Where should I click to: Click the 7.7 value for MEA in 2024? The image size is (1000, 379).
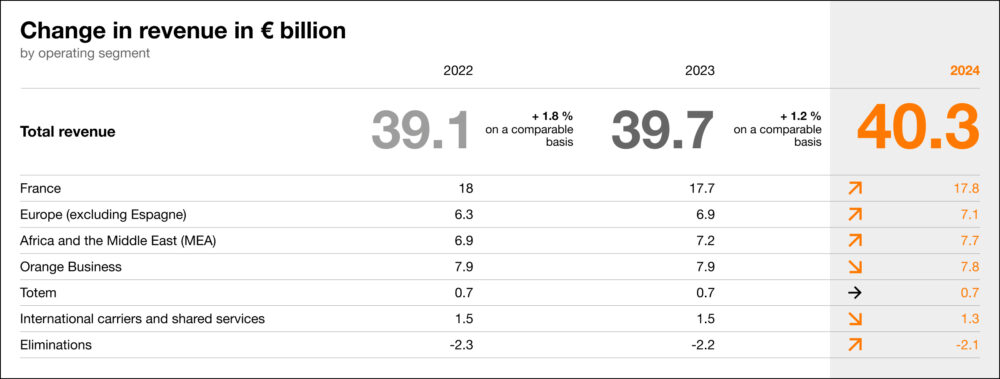coord(970,241)
